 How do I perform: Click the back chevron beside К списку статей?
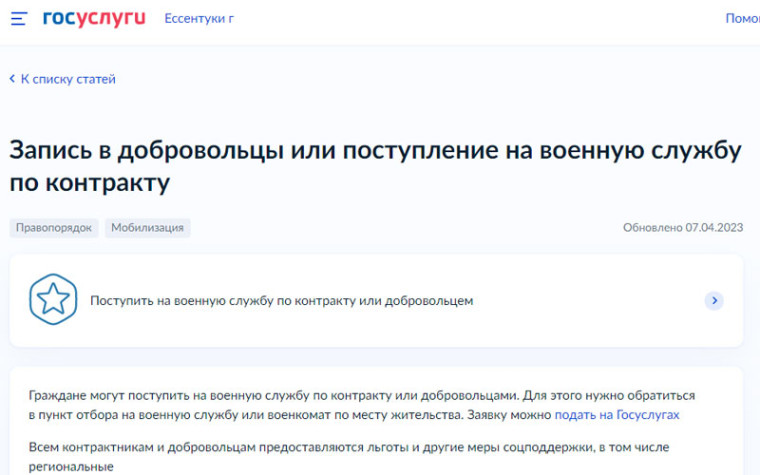(13, 79)
